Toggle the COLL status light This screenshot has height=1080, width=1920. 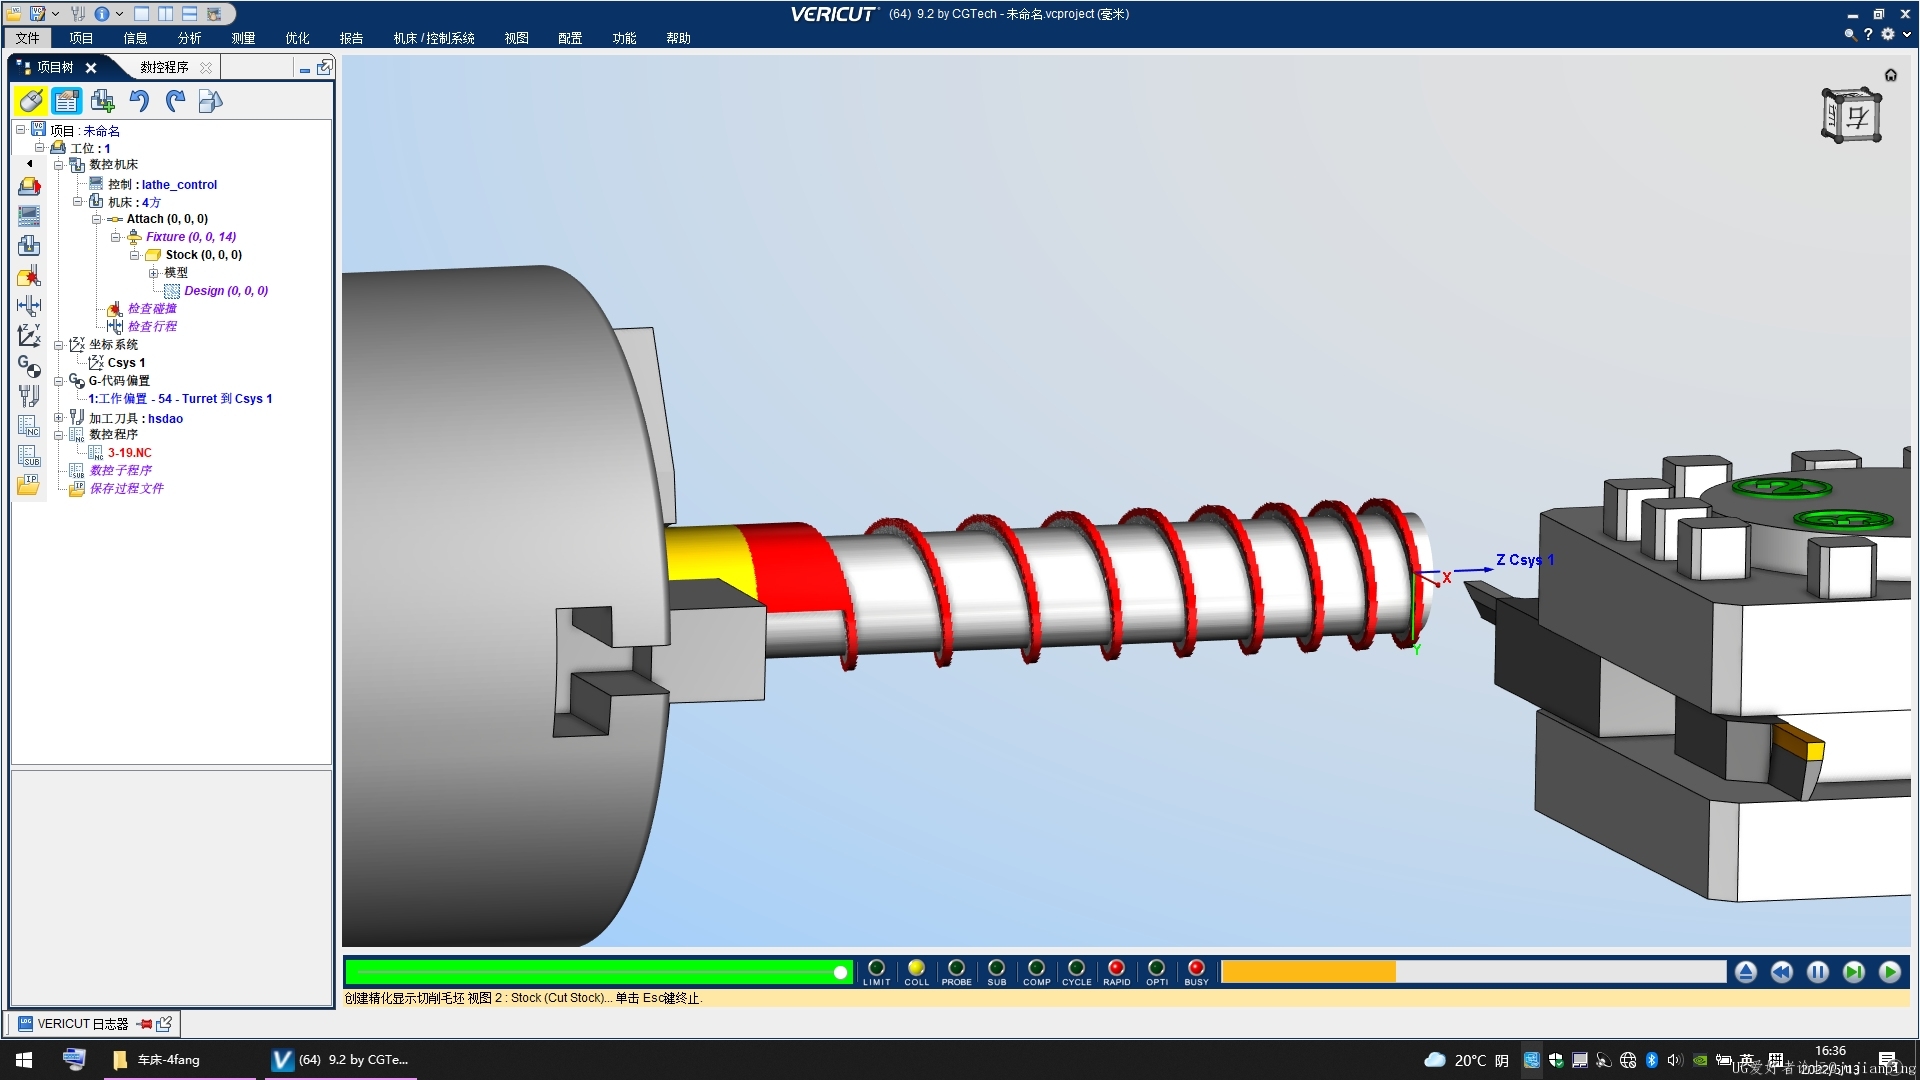[x=916, y=968]
